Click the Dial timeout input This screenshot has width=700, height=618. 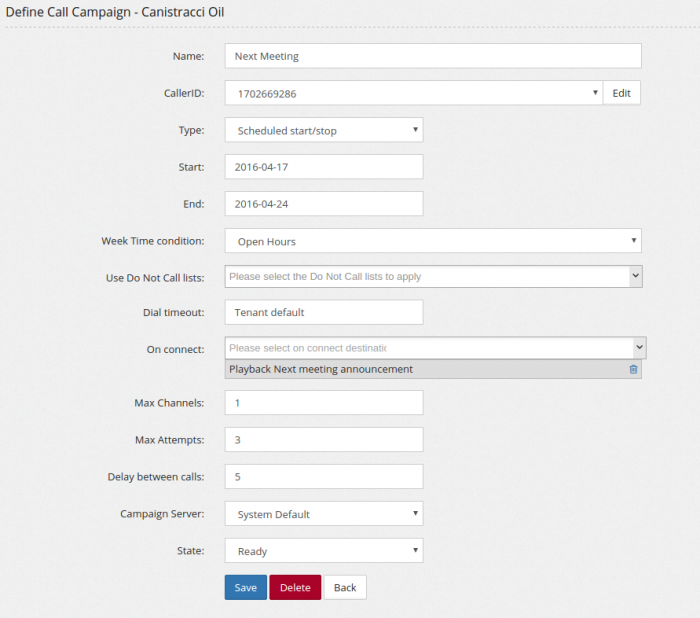point(323,312)
